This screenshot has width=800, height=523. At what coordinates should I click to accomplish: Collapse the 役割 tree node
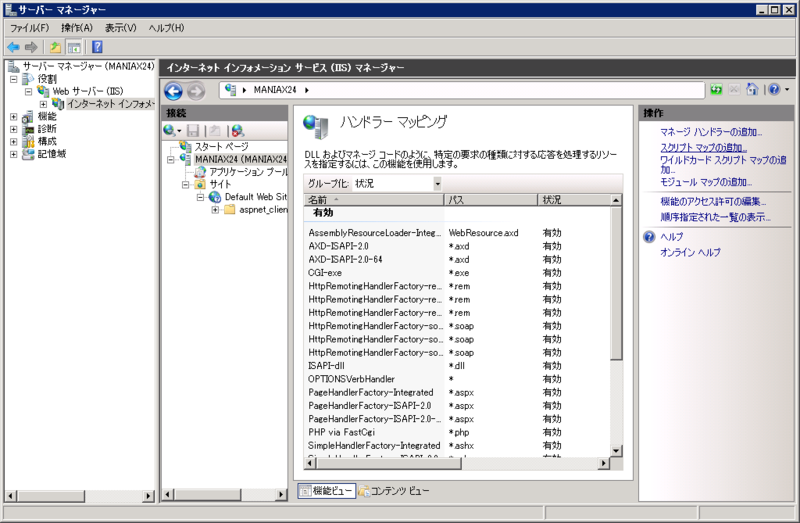pos(14,79)
